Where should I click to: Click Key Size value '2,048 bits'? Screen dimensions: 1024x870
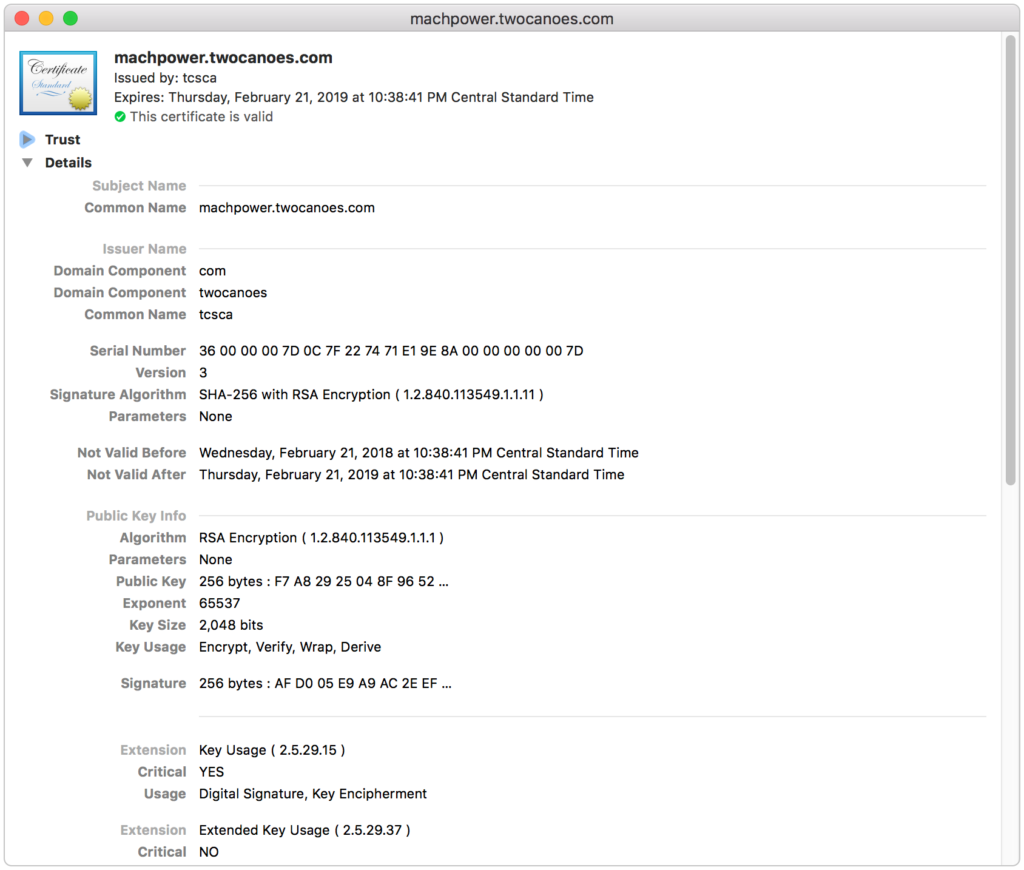(x=231, y=625)
